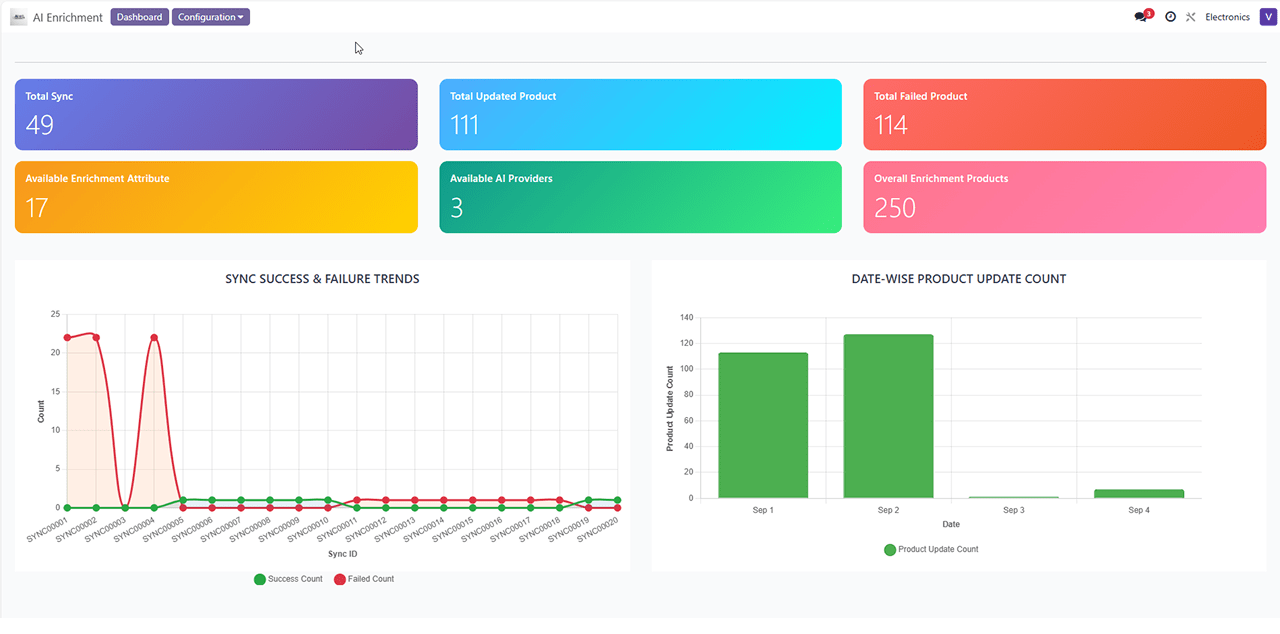
Task: Open the activities clock icon
Action: (x=1170, y=17)
